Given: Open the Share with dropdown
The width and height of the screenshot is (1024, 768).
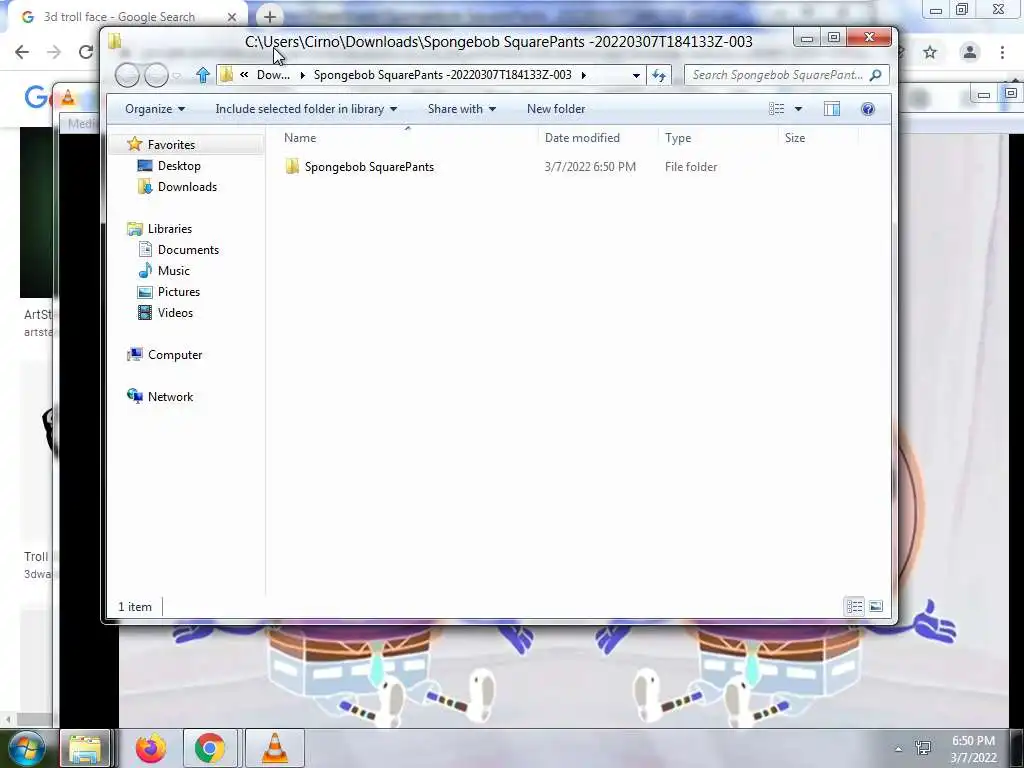Looking at the screenshot, I should tap(462, 109).
